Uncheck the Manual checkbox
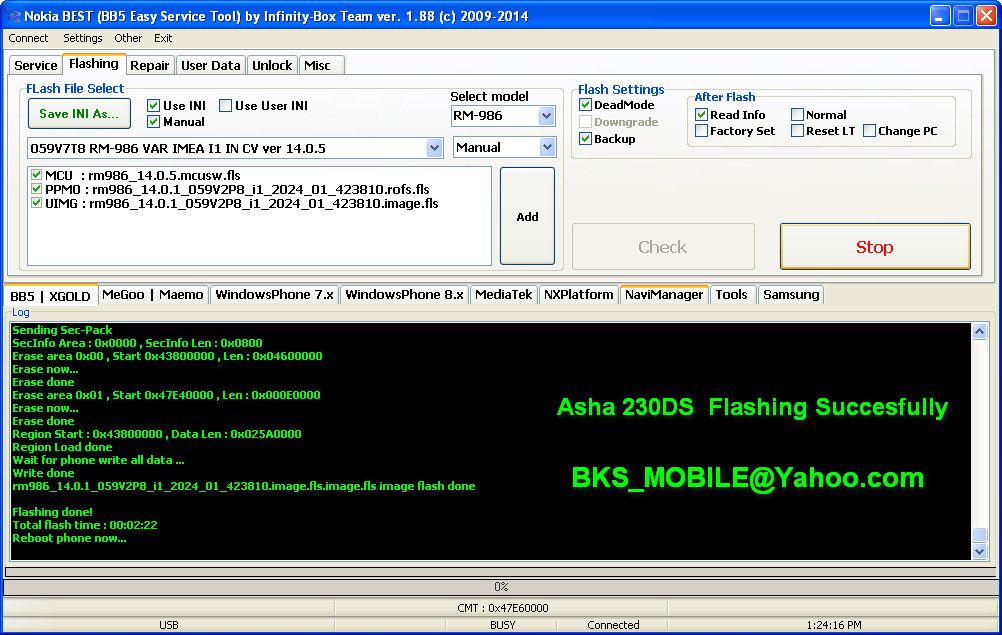Screen dimensions: 1002x635 pyautogui.click(x=153, y=121)
